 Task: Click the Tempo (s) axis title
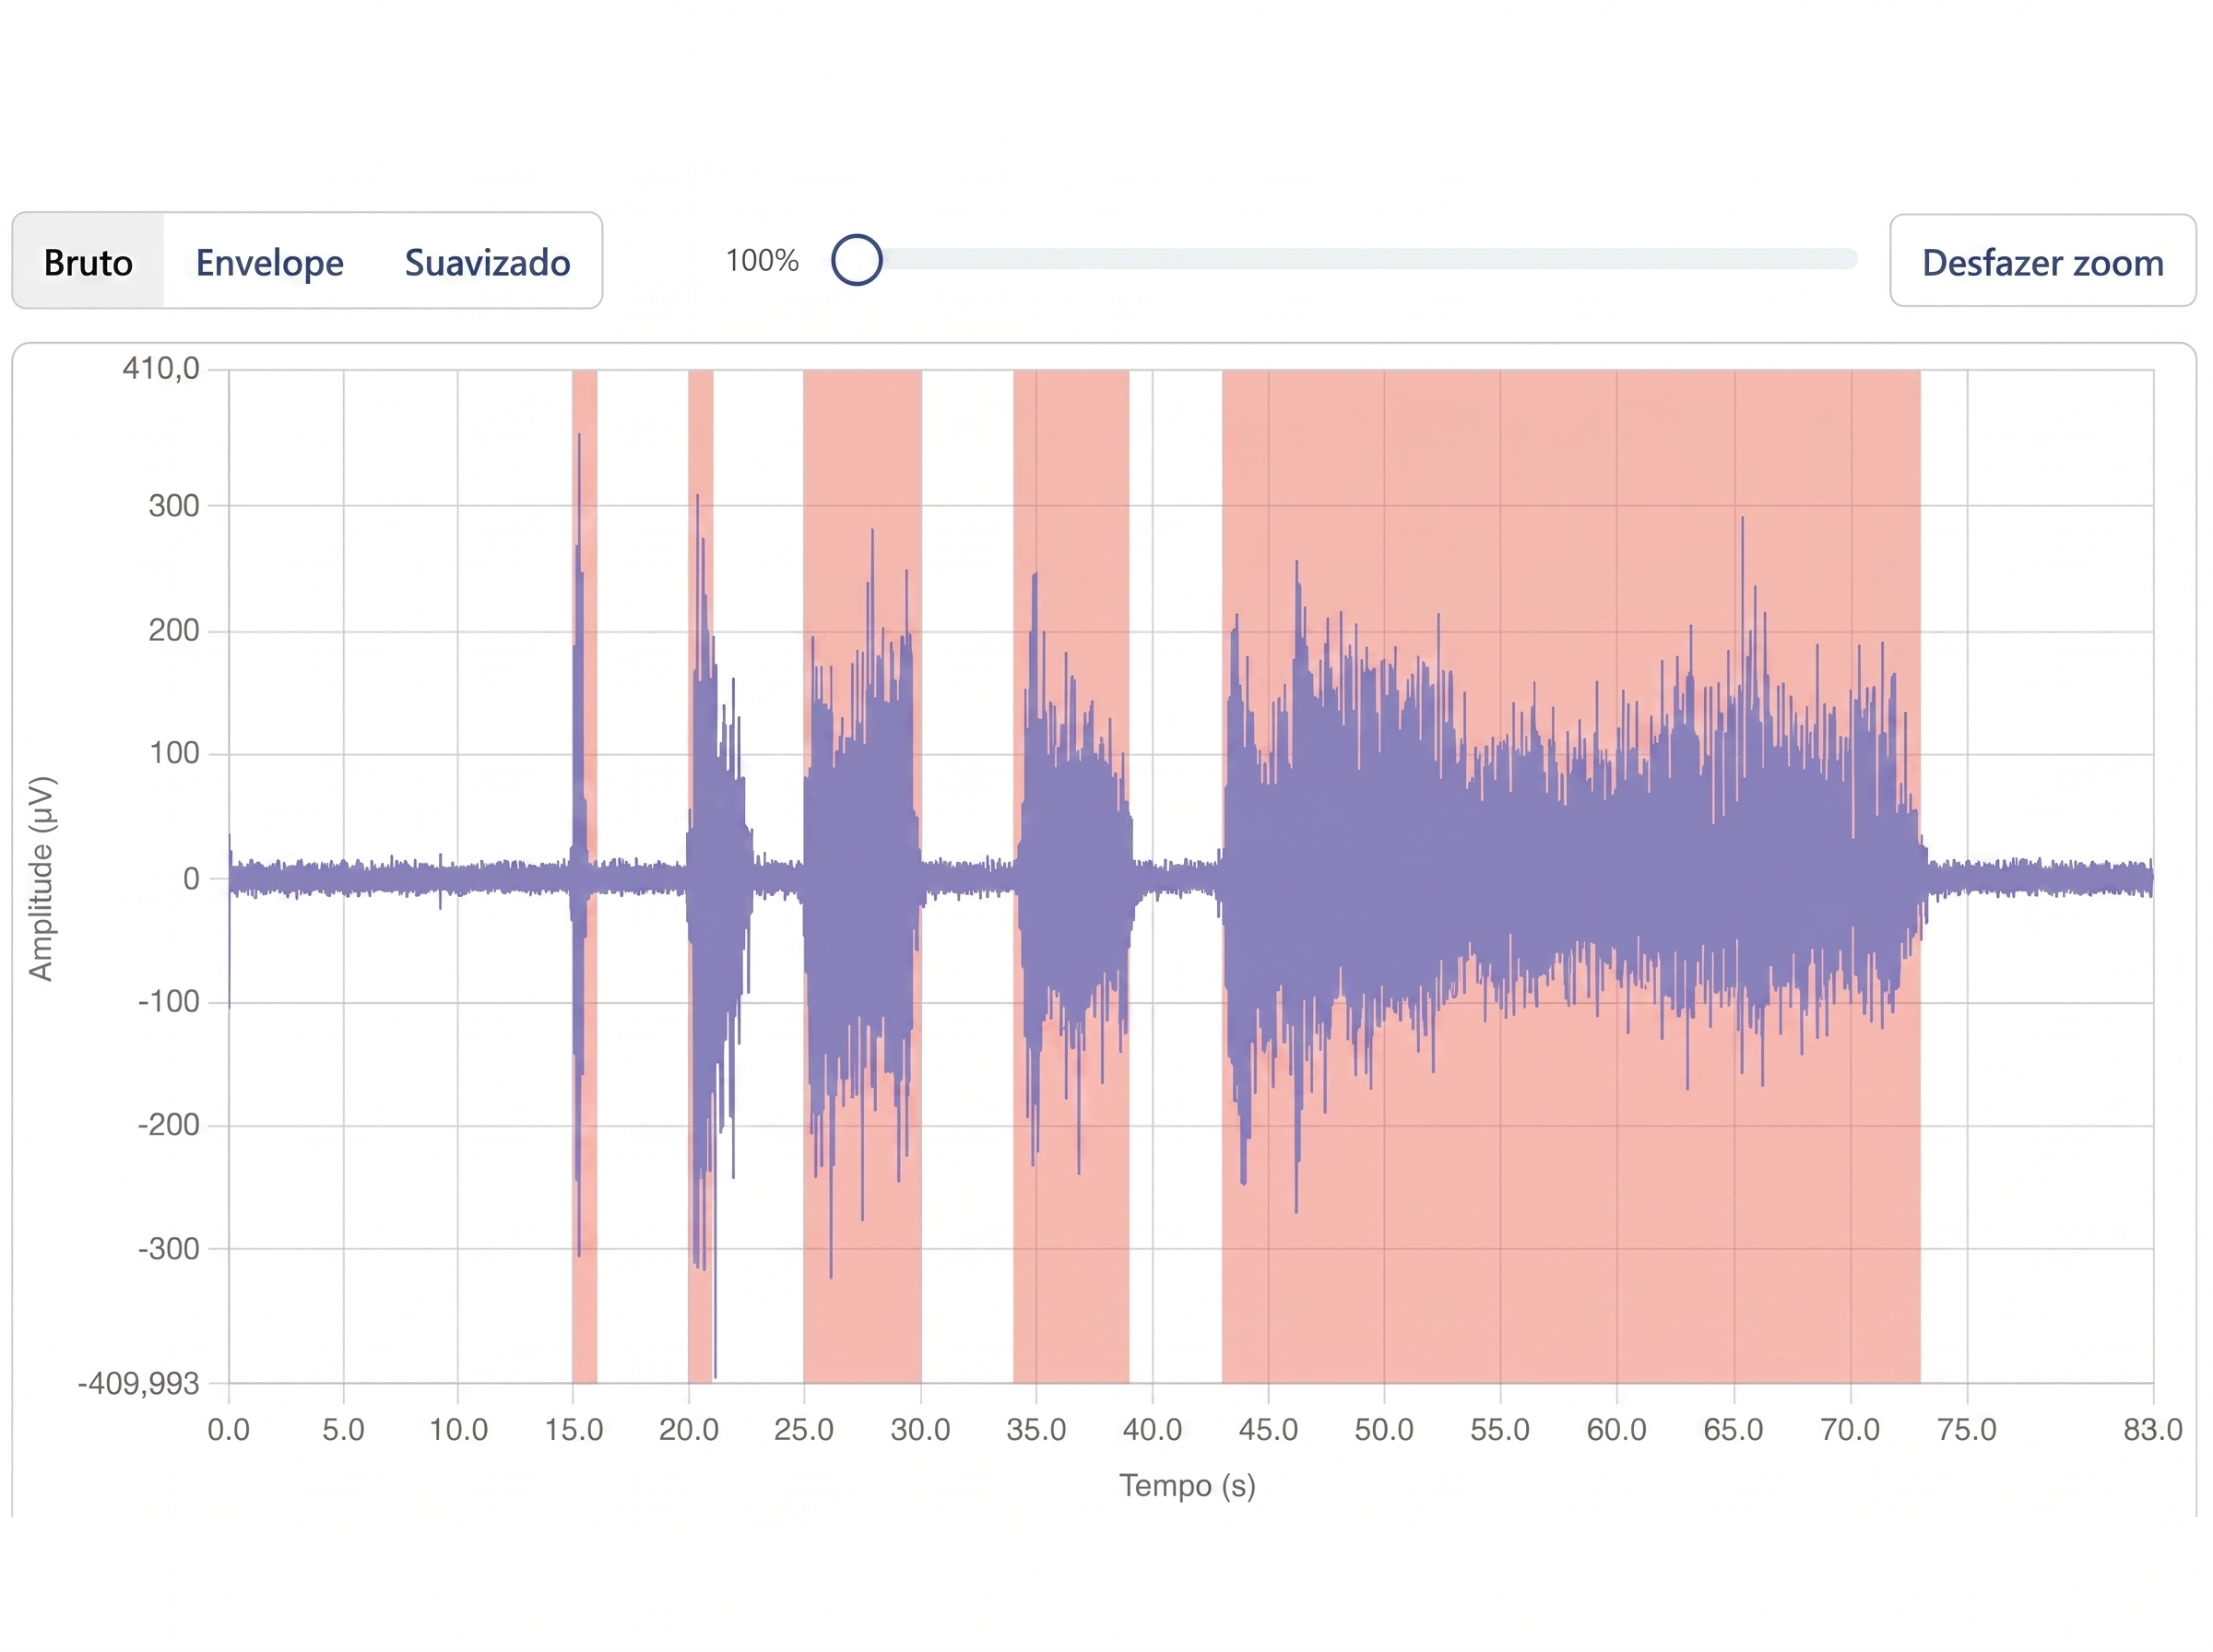click(1186, 1486)
